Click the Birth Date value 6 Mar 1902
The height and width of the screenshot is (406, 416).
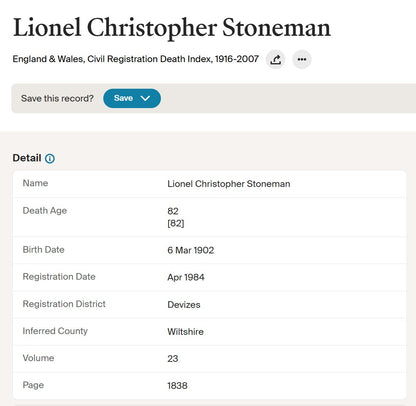click(x=191, y=250)
